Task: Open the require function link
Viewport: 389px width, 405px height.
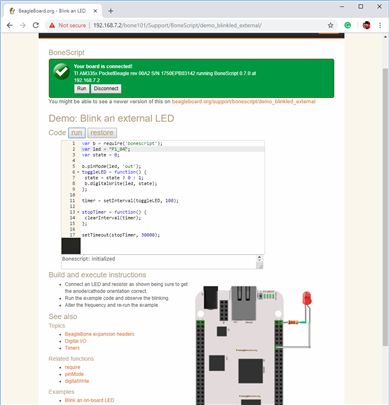Action: click(x=72, y=367)
